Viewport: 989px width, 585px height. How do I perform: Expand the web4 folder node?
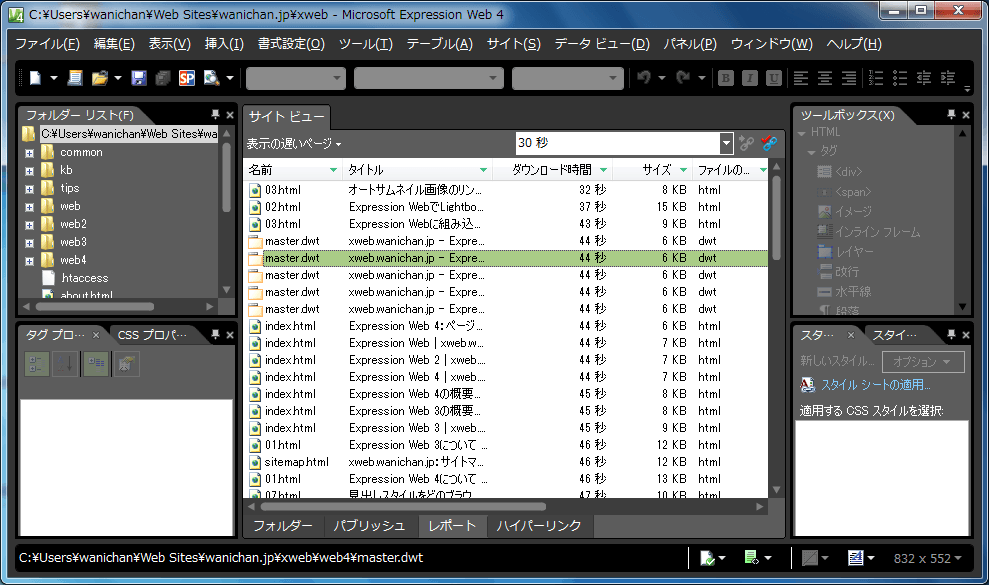29,261
